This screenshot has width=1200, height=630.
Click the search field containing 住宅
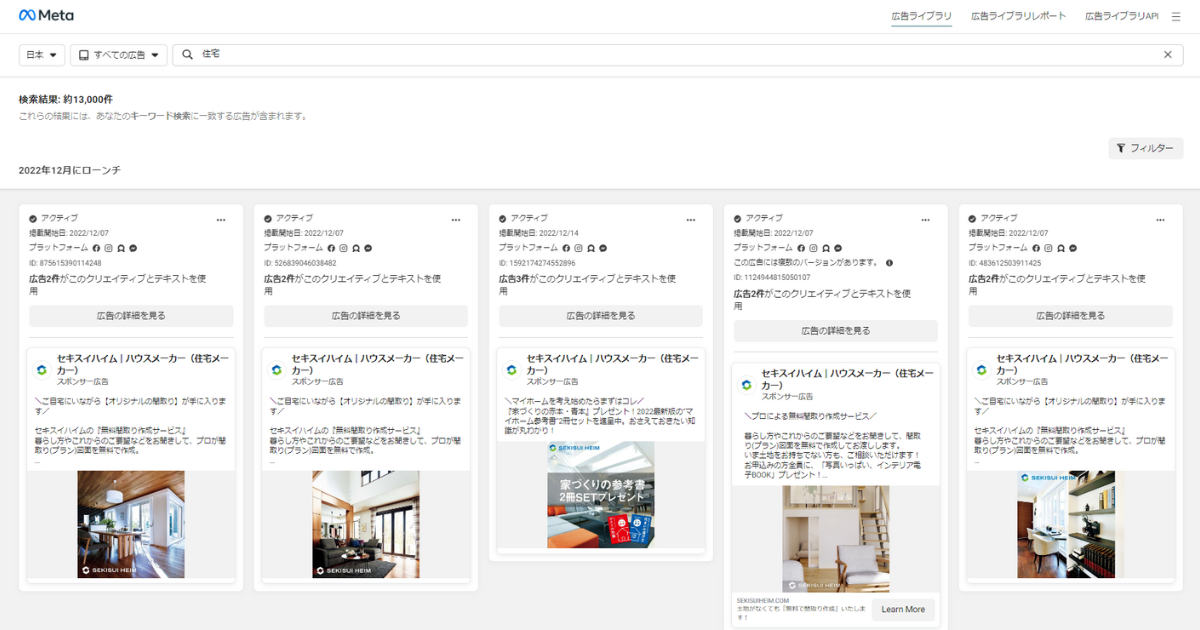tap(677, 55)
